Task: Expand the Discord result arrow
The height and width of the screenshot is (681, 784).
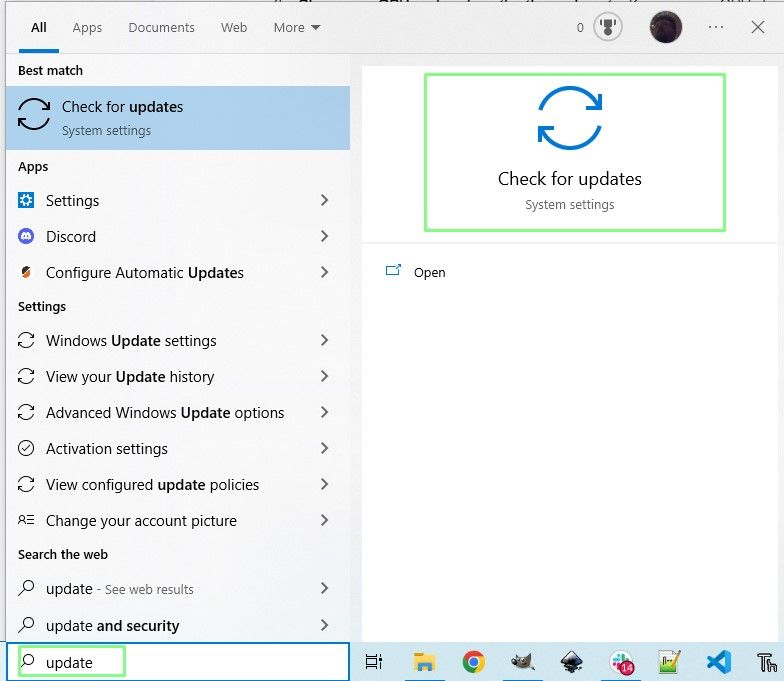Action: coord(324,236)
